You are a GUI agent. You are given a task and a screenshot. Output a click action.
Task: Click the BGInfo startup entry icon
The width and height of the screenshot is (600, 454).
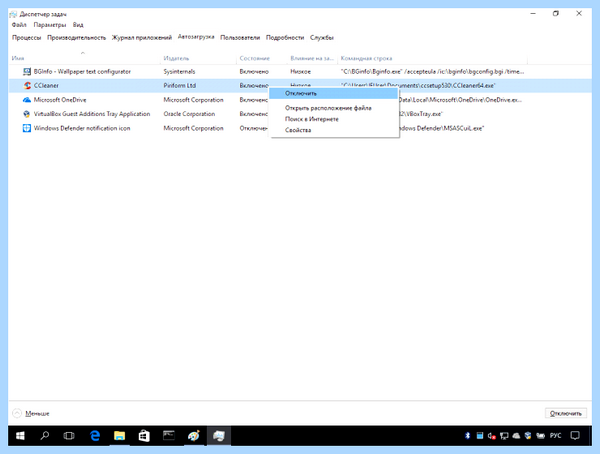pyautogui.click(x=27, y=72)
